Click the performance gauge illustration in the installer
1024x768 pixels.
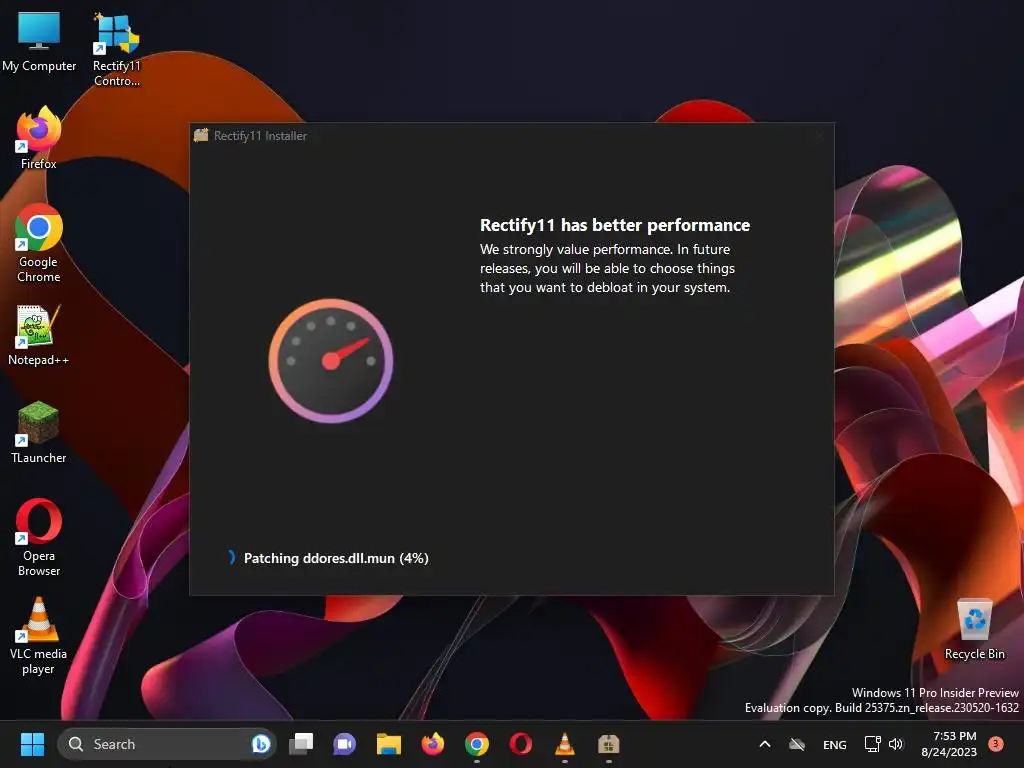tap(331, 360)
